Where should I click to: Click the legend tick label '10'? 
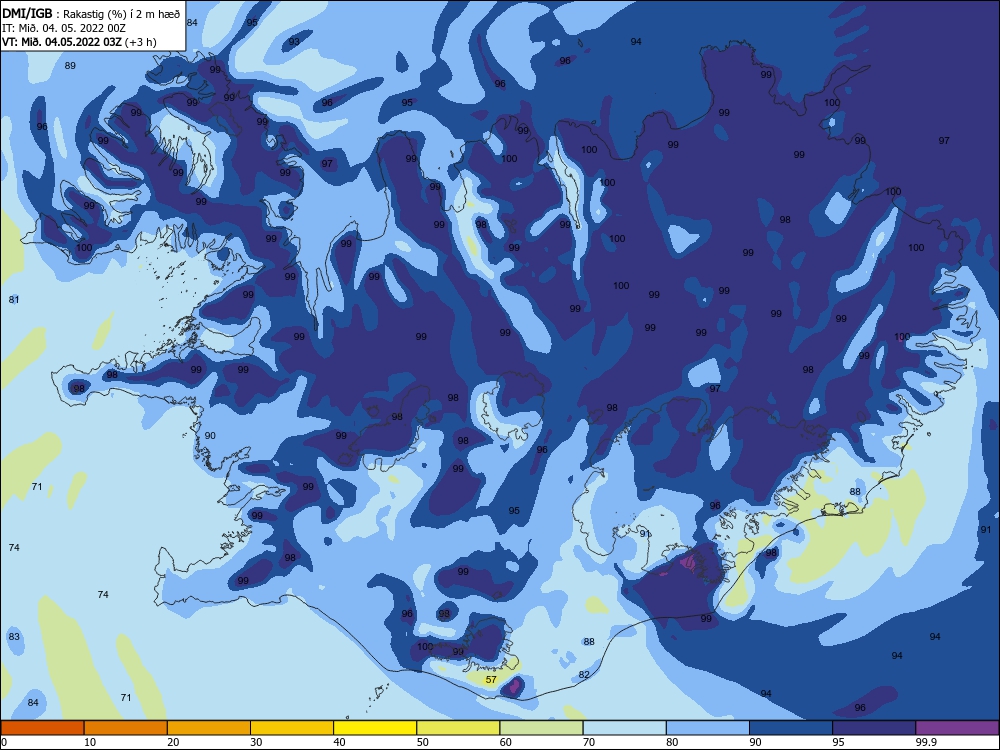click(90, 742)
